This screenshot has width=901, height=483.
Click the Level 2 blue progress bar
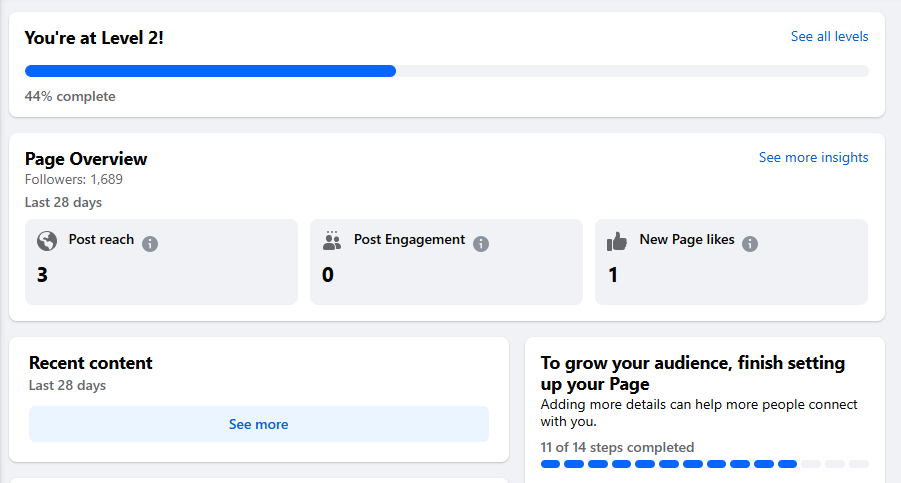pyautogui.click(x=210, y=71)
